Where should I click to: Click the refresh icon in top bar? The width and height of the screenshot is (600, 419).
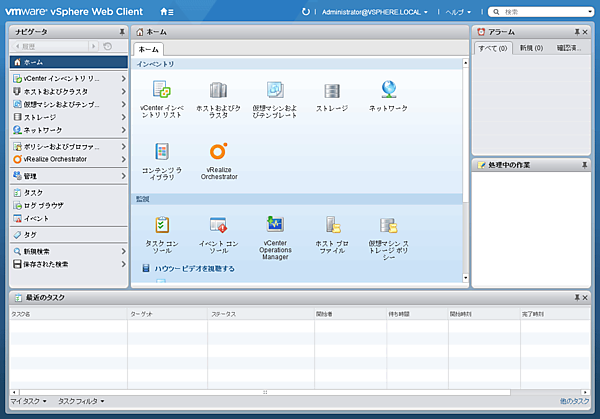click(306, 12)
